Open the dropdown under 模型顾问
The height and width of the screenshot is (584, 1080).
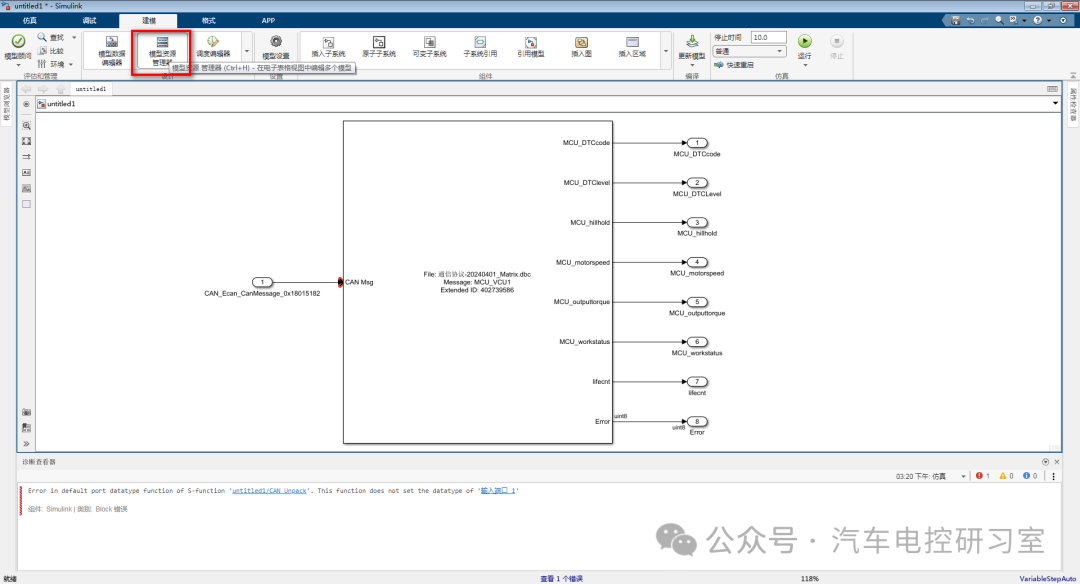point(18,62)
